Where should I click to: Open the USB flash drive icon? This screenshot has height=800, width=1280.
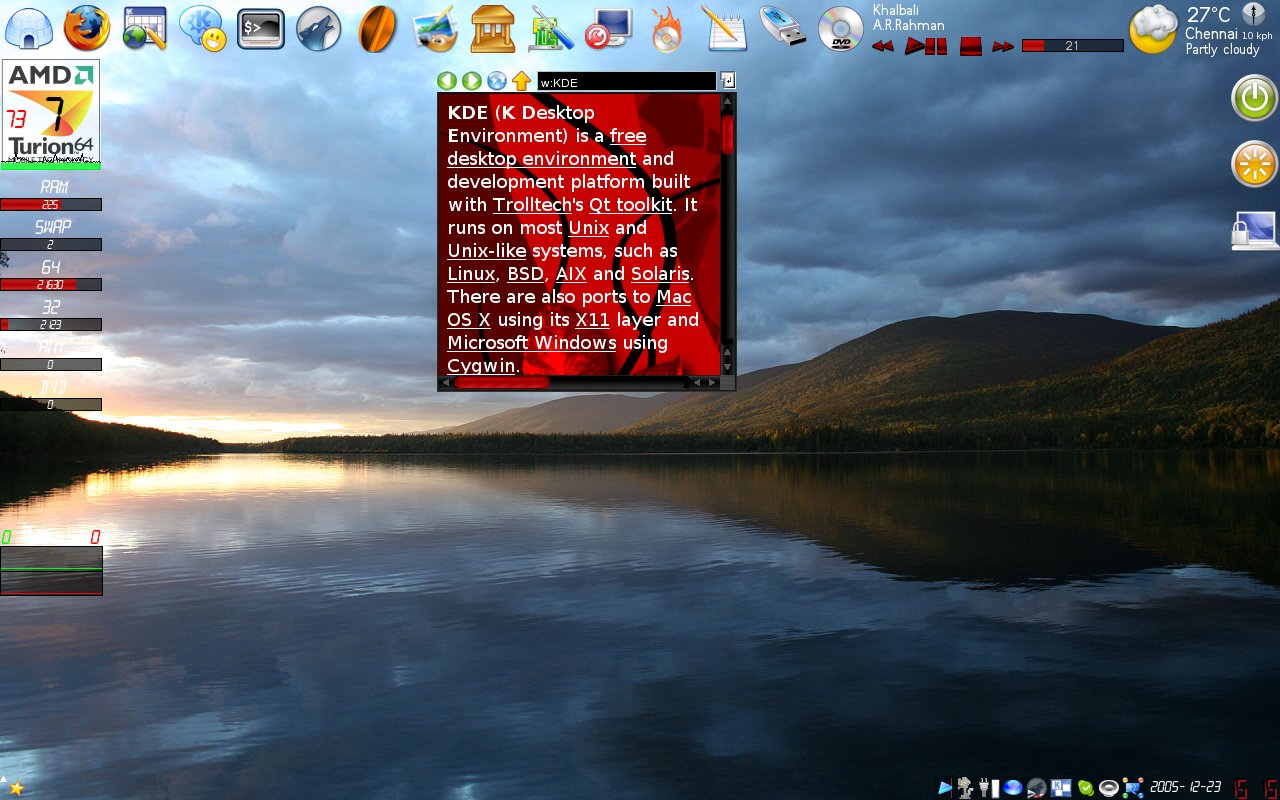tap(783, 28)
